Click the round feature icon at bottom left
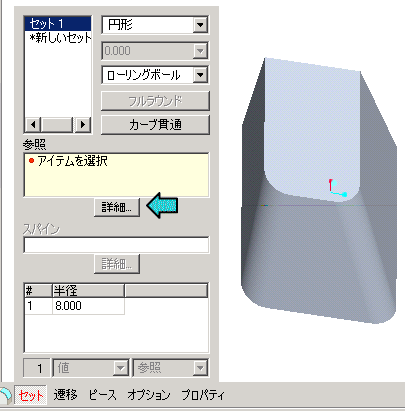405x411 pixels. click(5, 397)
